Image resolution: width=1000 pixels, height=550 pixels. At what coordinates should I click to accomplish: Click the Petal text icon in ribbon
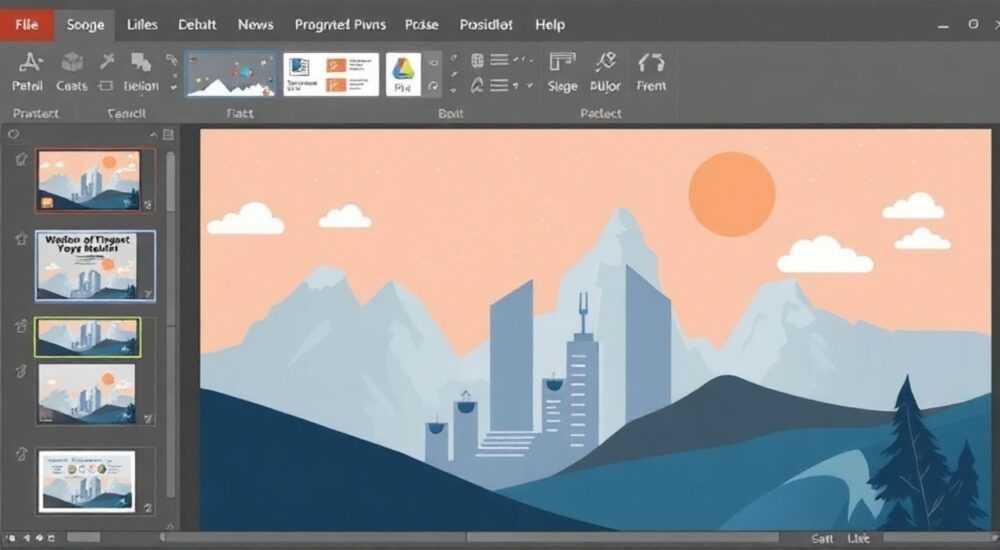point(28,63)
